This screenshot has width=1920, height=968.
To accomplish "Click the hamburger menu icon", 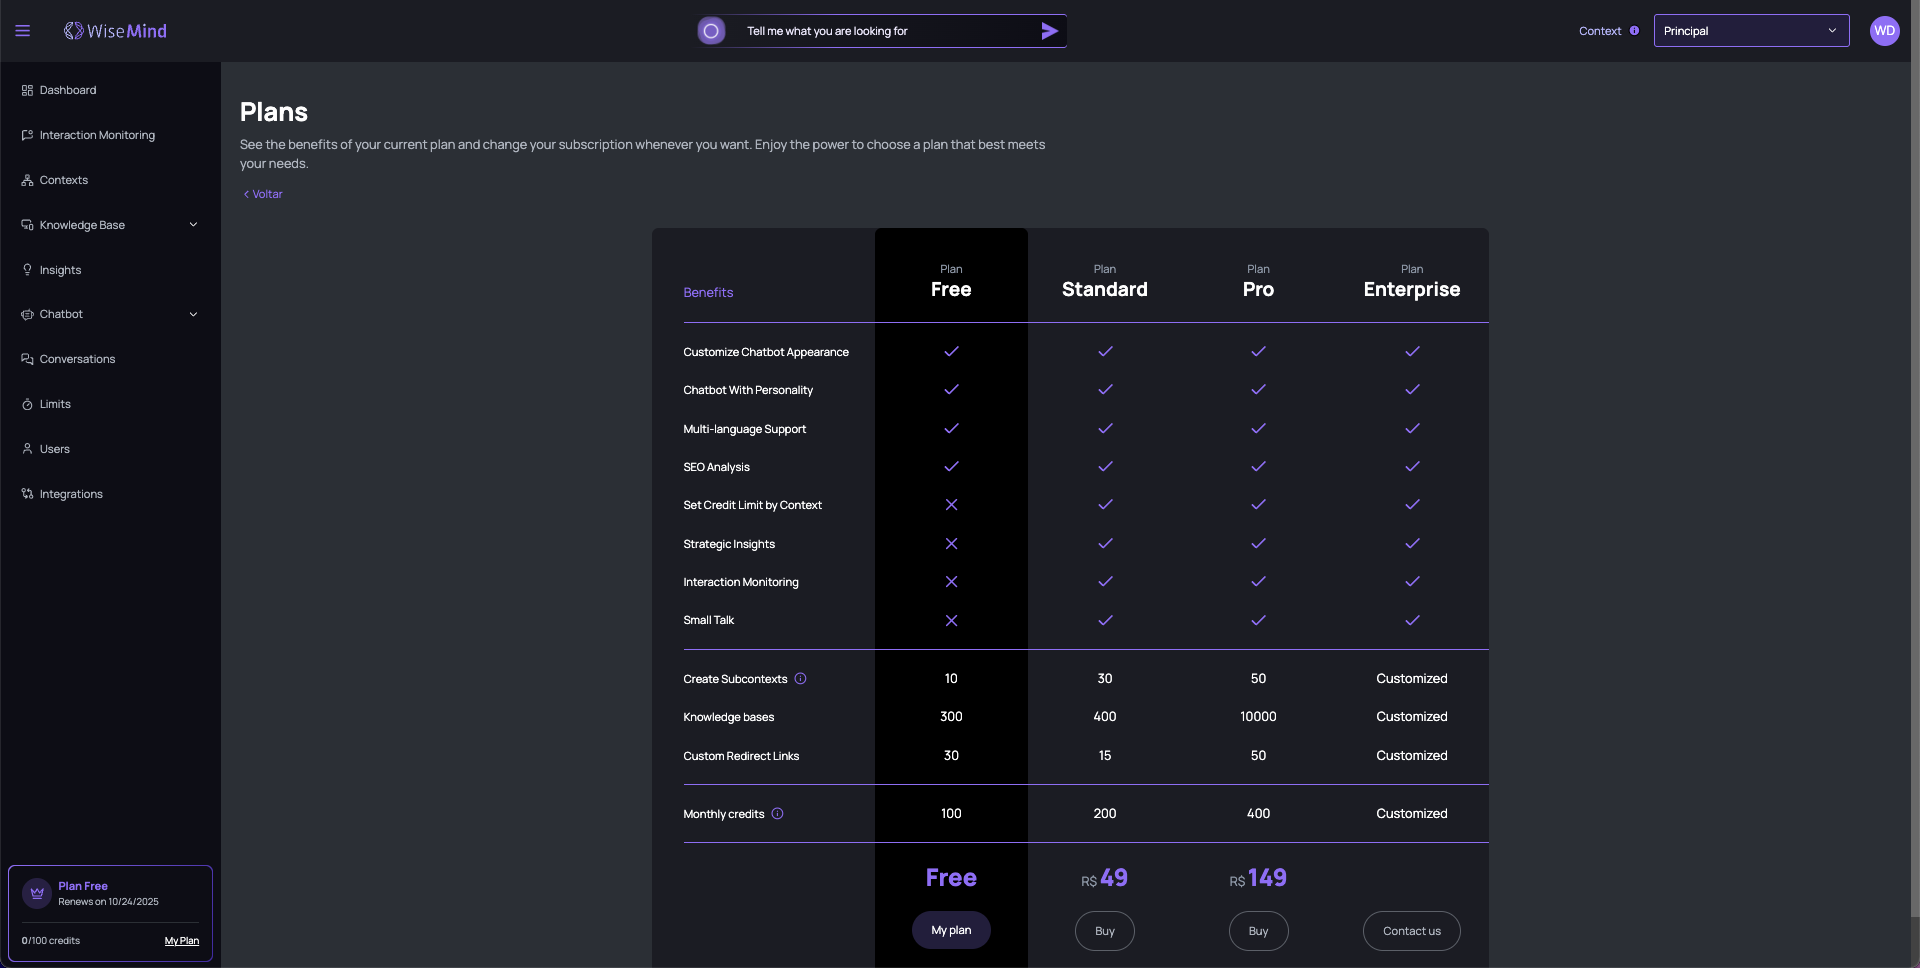I will click(x=22, y=31).
